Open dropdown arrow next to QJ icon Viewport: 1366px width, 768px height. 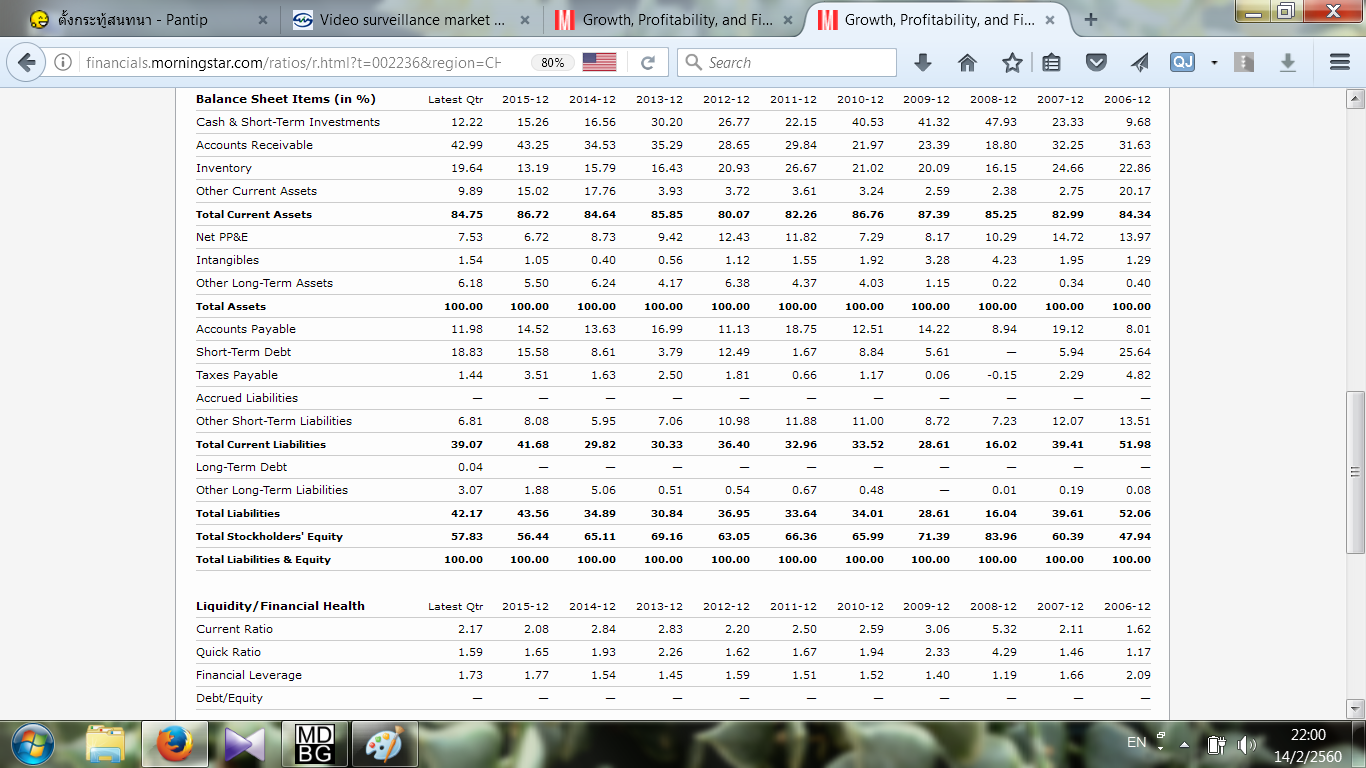(x=1214, y=62)
